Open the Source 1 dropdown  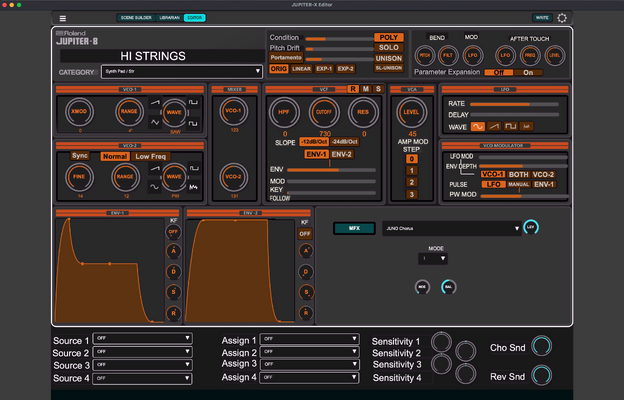click(142, 338)
